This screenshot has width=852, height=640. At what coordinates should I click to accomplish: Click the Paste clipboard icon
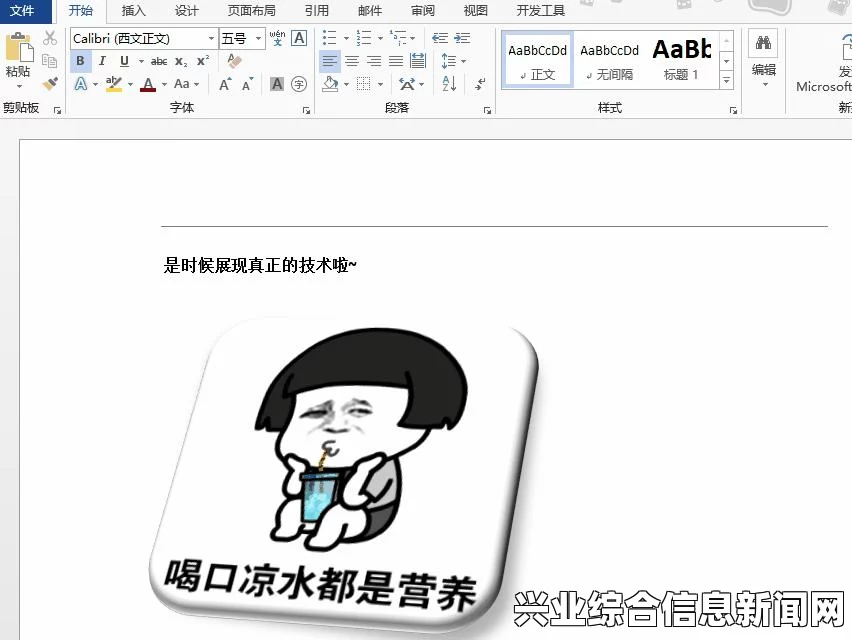[x=18, y=47]
